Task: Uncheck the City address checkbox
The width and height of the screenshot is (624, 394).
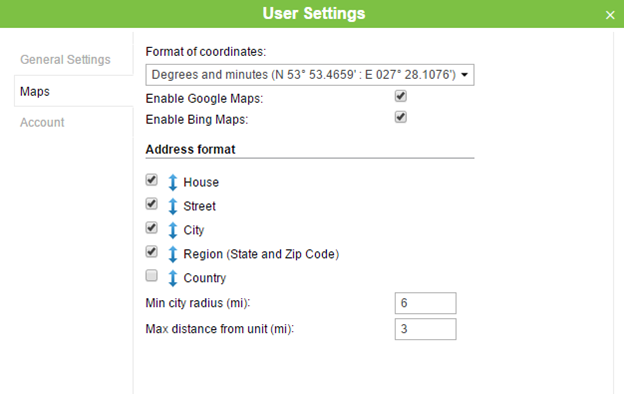Action: click(151, 228)
